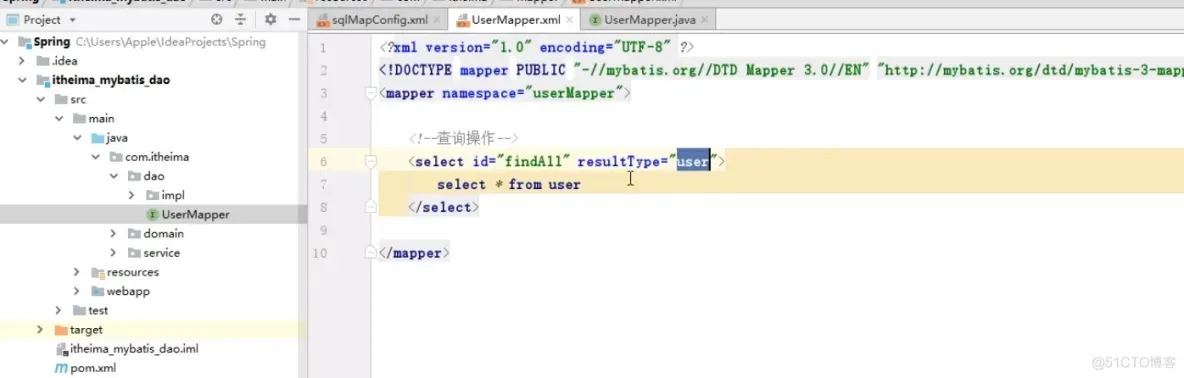
Task: Open the UserMapper.java tab
Action: click(x=649, y=20)
